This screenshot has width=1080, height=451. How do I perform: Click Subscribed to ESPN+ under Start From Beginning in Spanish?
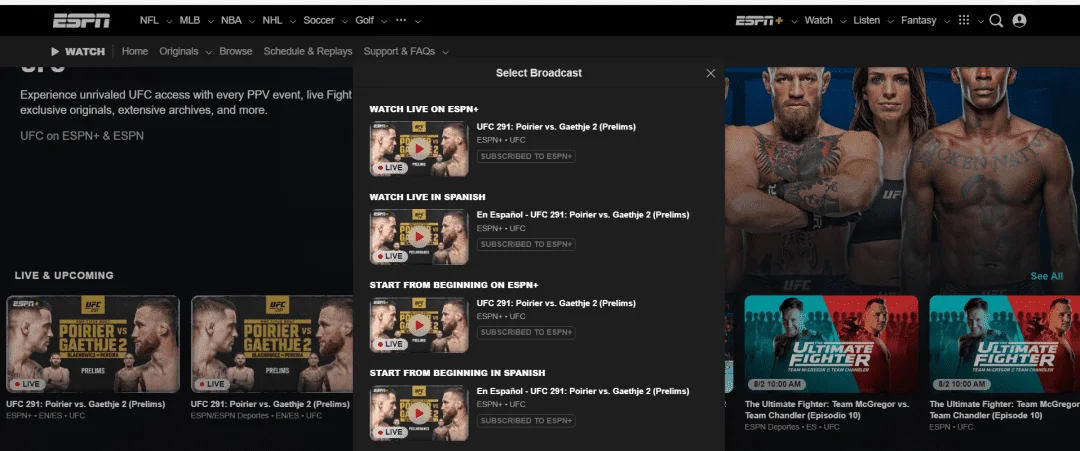tap(526, 421)
